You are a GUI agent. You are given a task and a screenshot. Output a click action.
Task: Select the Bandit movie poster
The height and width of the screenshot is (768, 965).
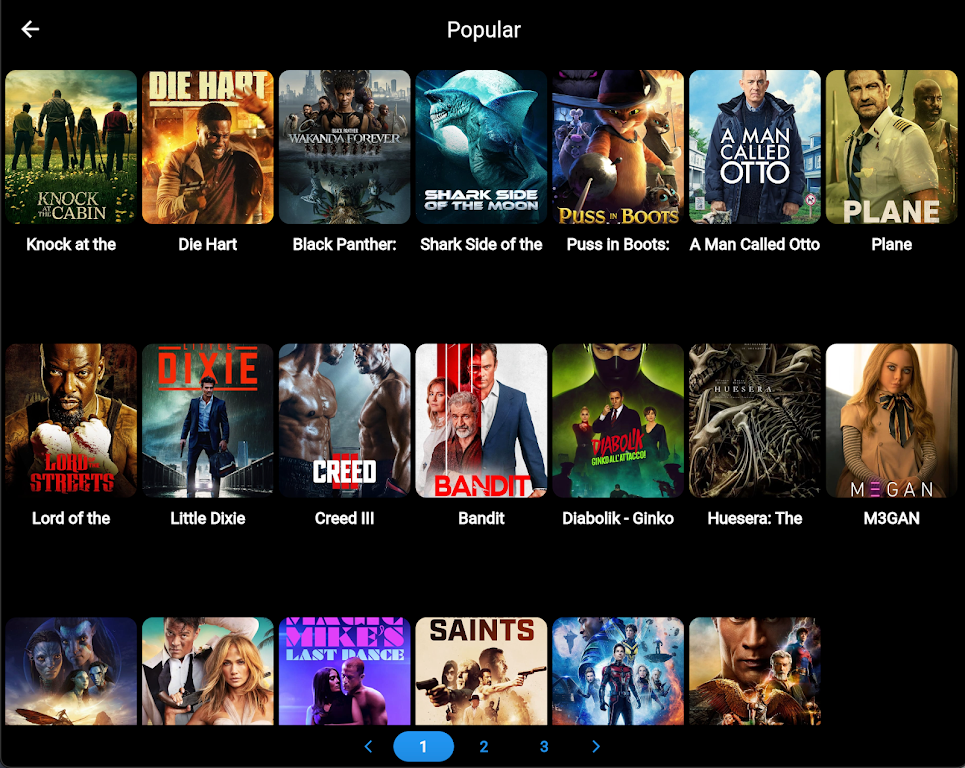[x=481, y=421]
